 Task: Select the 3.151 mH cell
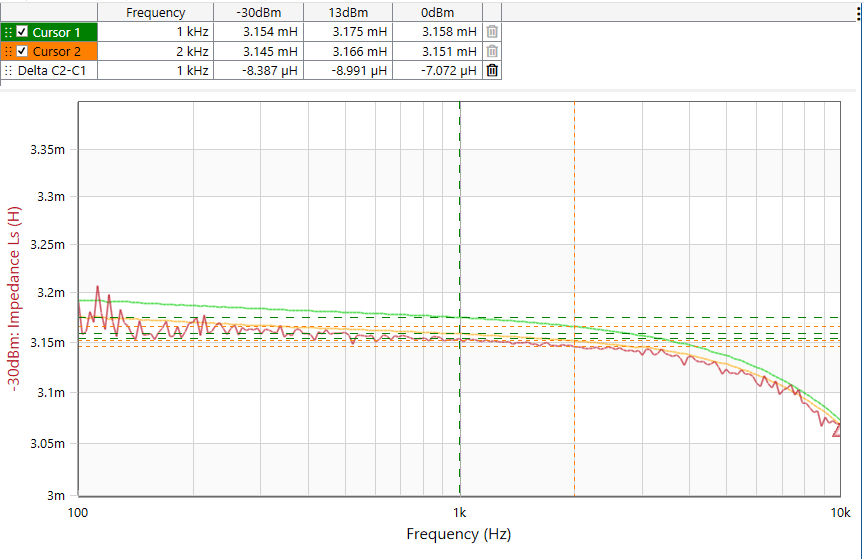tap(438, 51)
